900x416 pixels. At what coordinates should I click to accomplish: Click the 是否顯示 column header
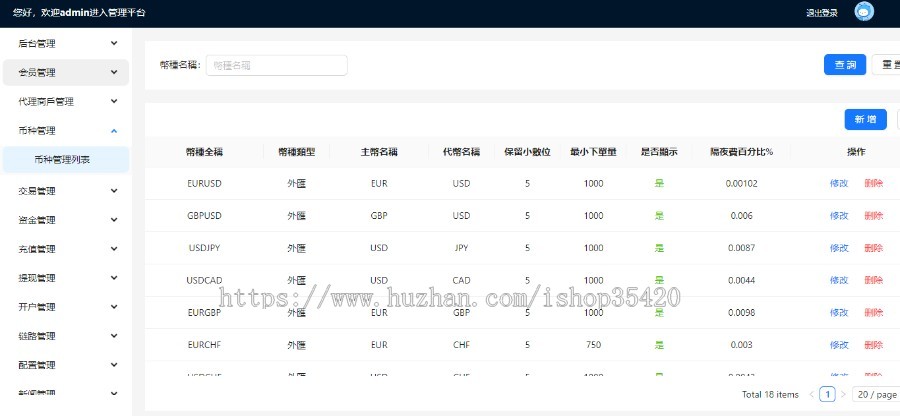pos(660,152)
